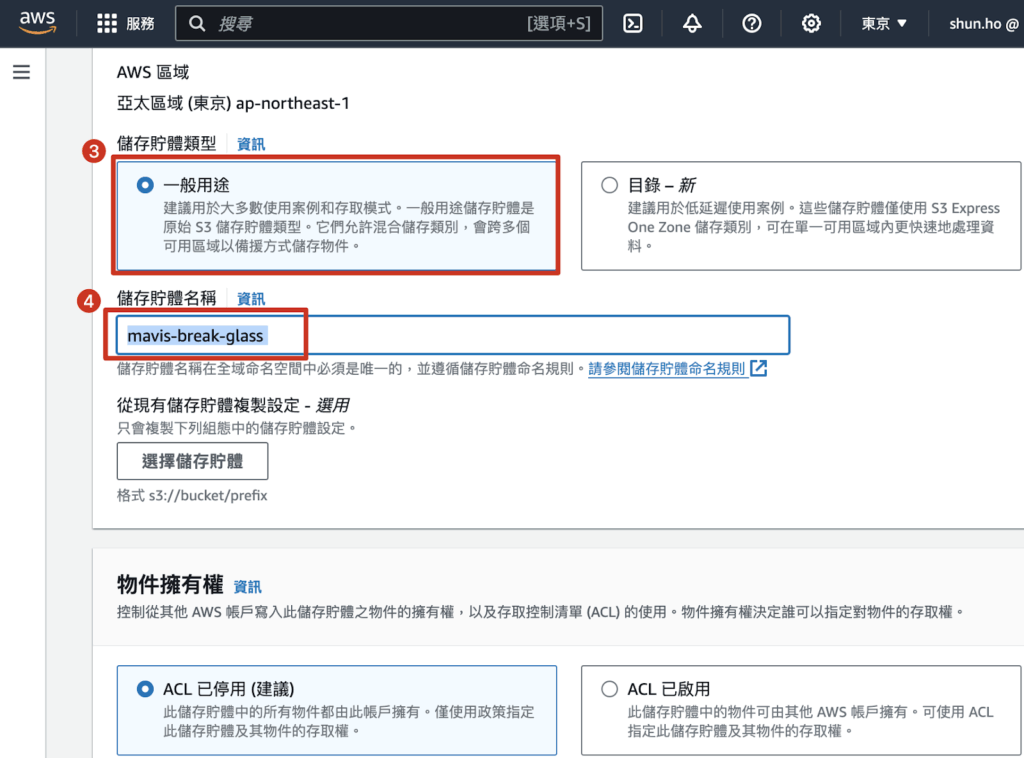Select the 目錄 directory bucket radio
Screen dimensions: 1024x758
(x=610, y=185)
